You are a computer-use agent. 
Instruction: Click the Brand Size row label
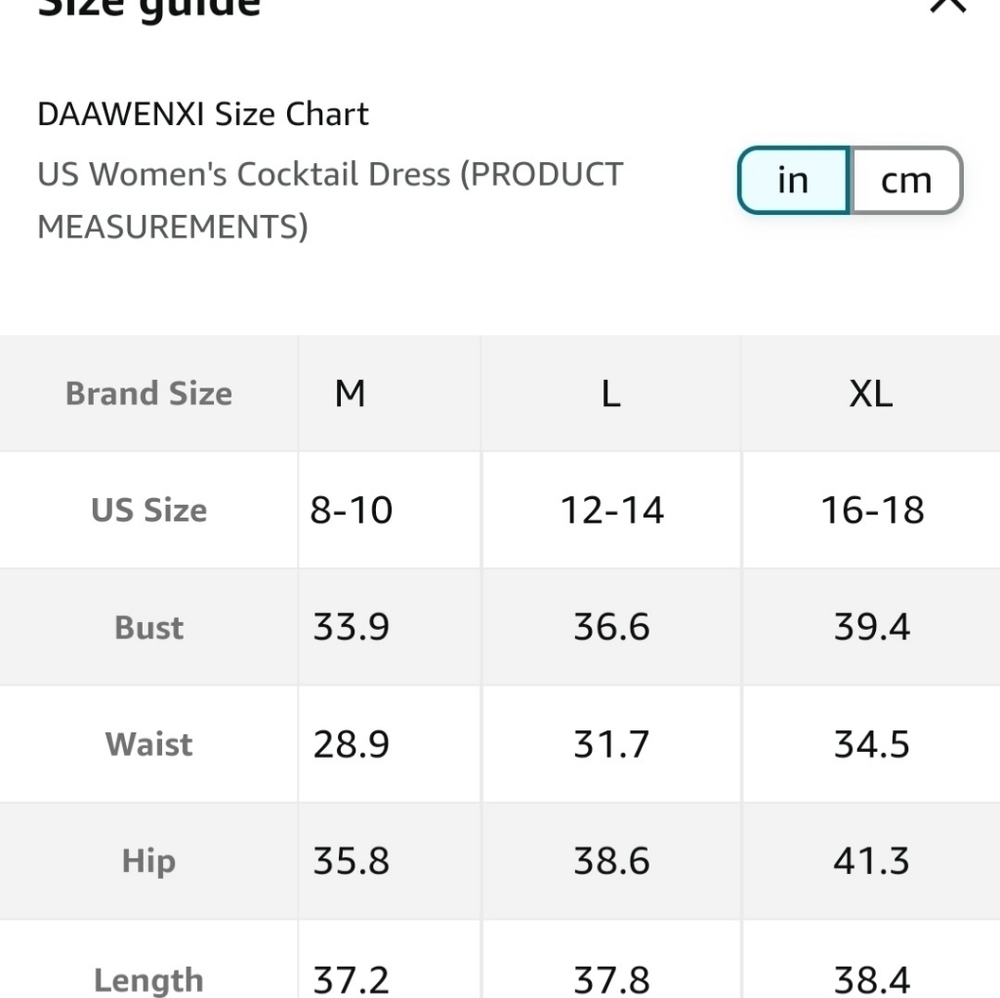[149, 393]
